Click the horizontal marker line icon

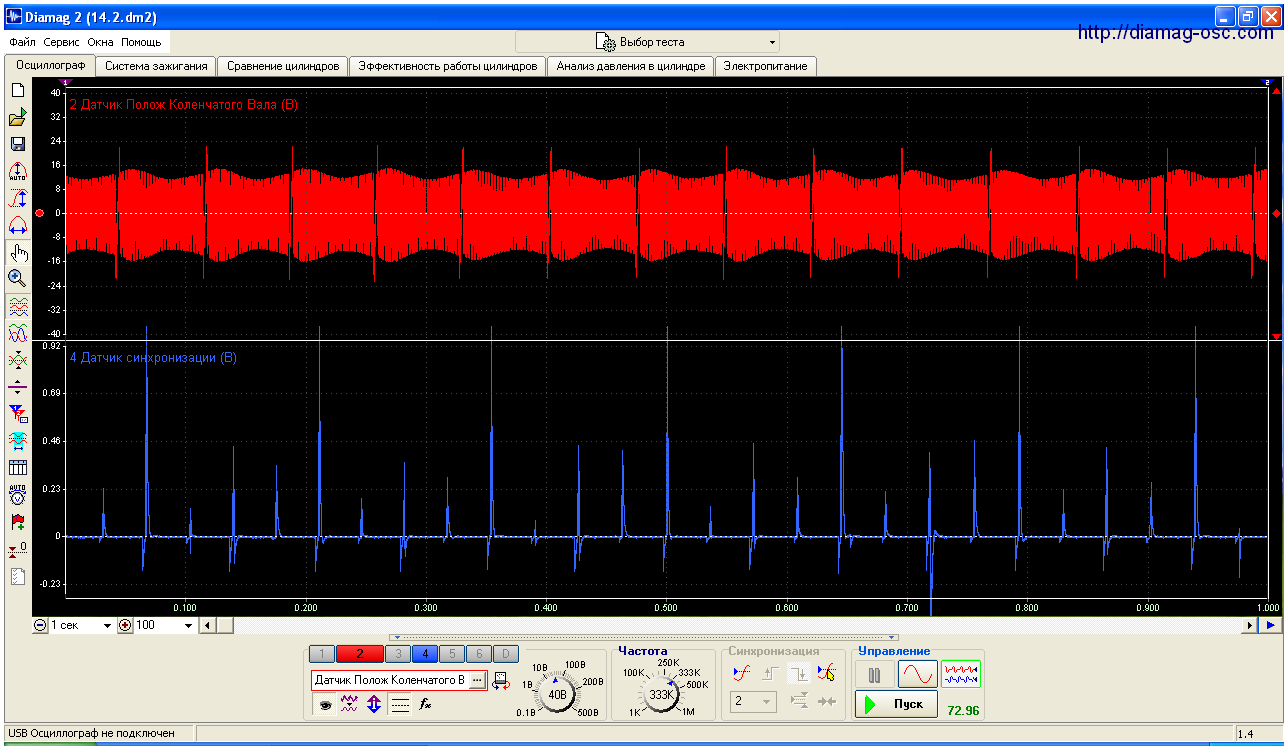[17, 386]
